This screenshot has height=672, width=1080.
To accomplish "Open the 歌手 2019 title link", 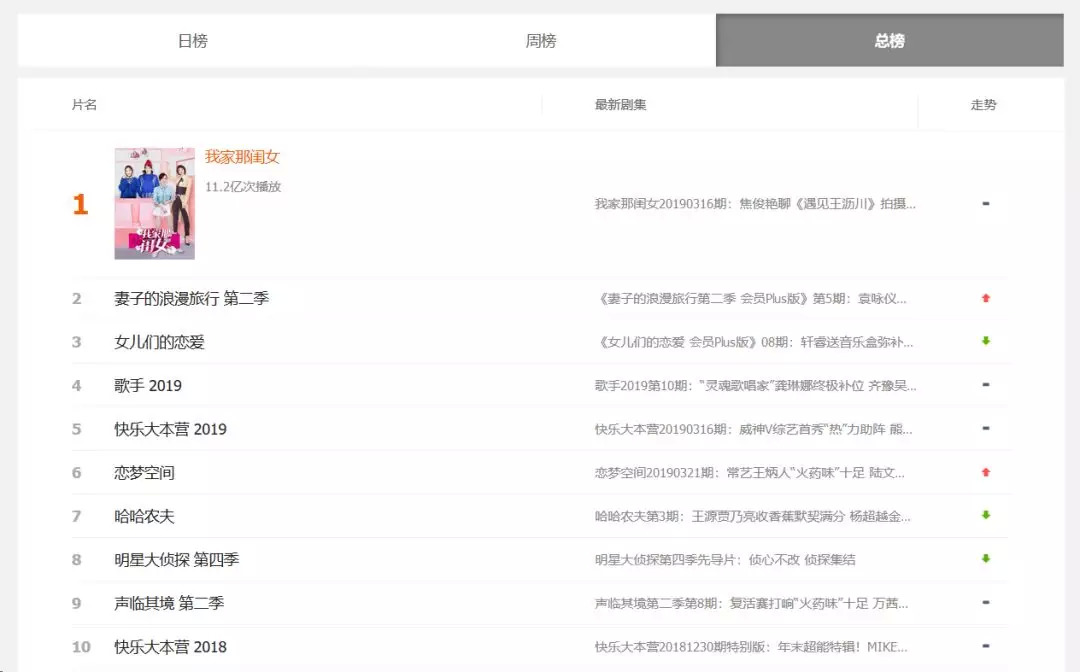I will tap(148, 386).
